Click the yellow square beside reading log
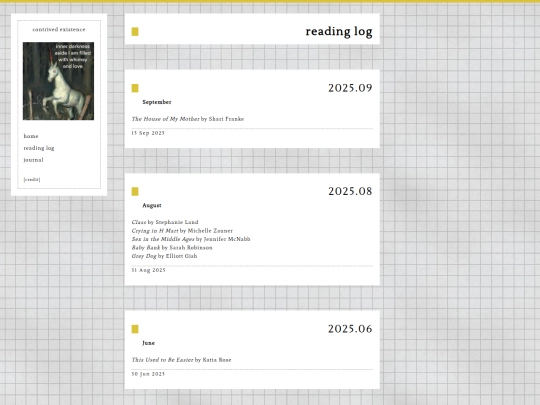 (x=135, y=32)
